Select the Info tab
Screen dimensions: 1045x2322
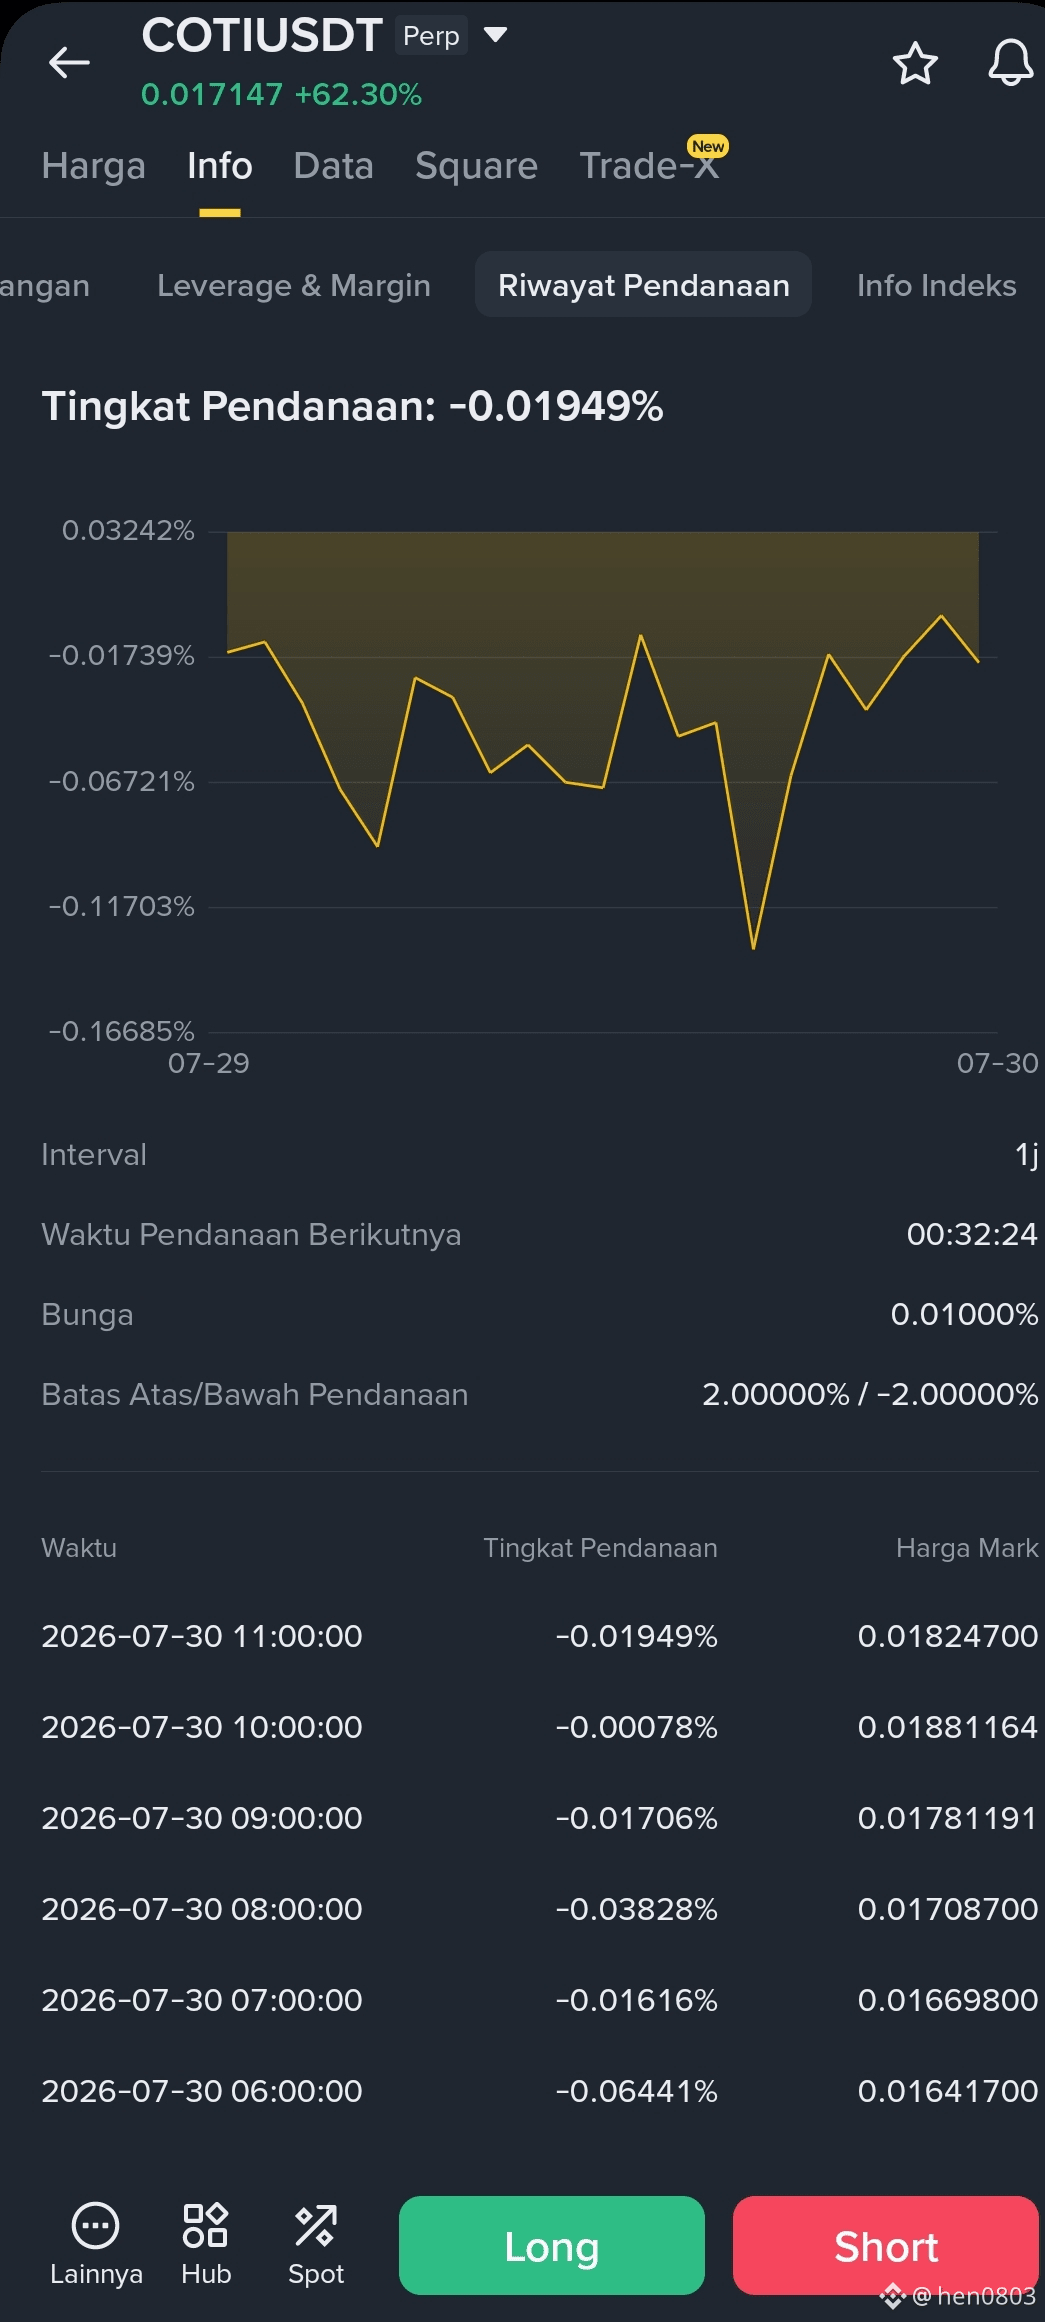click(x=220, y=166)
